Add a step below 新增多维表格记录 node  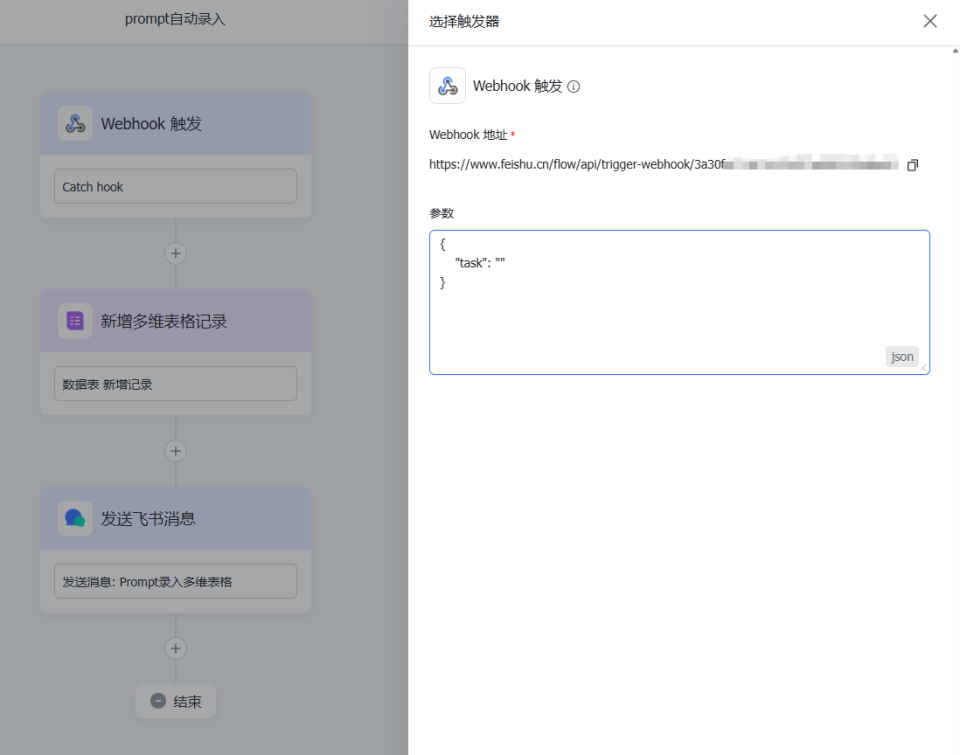point(176,451)
